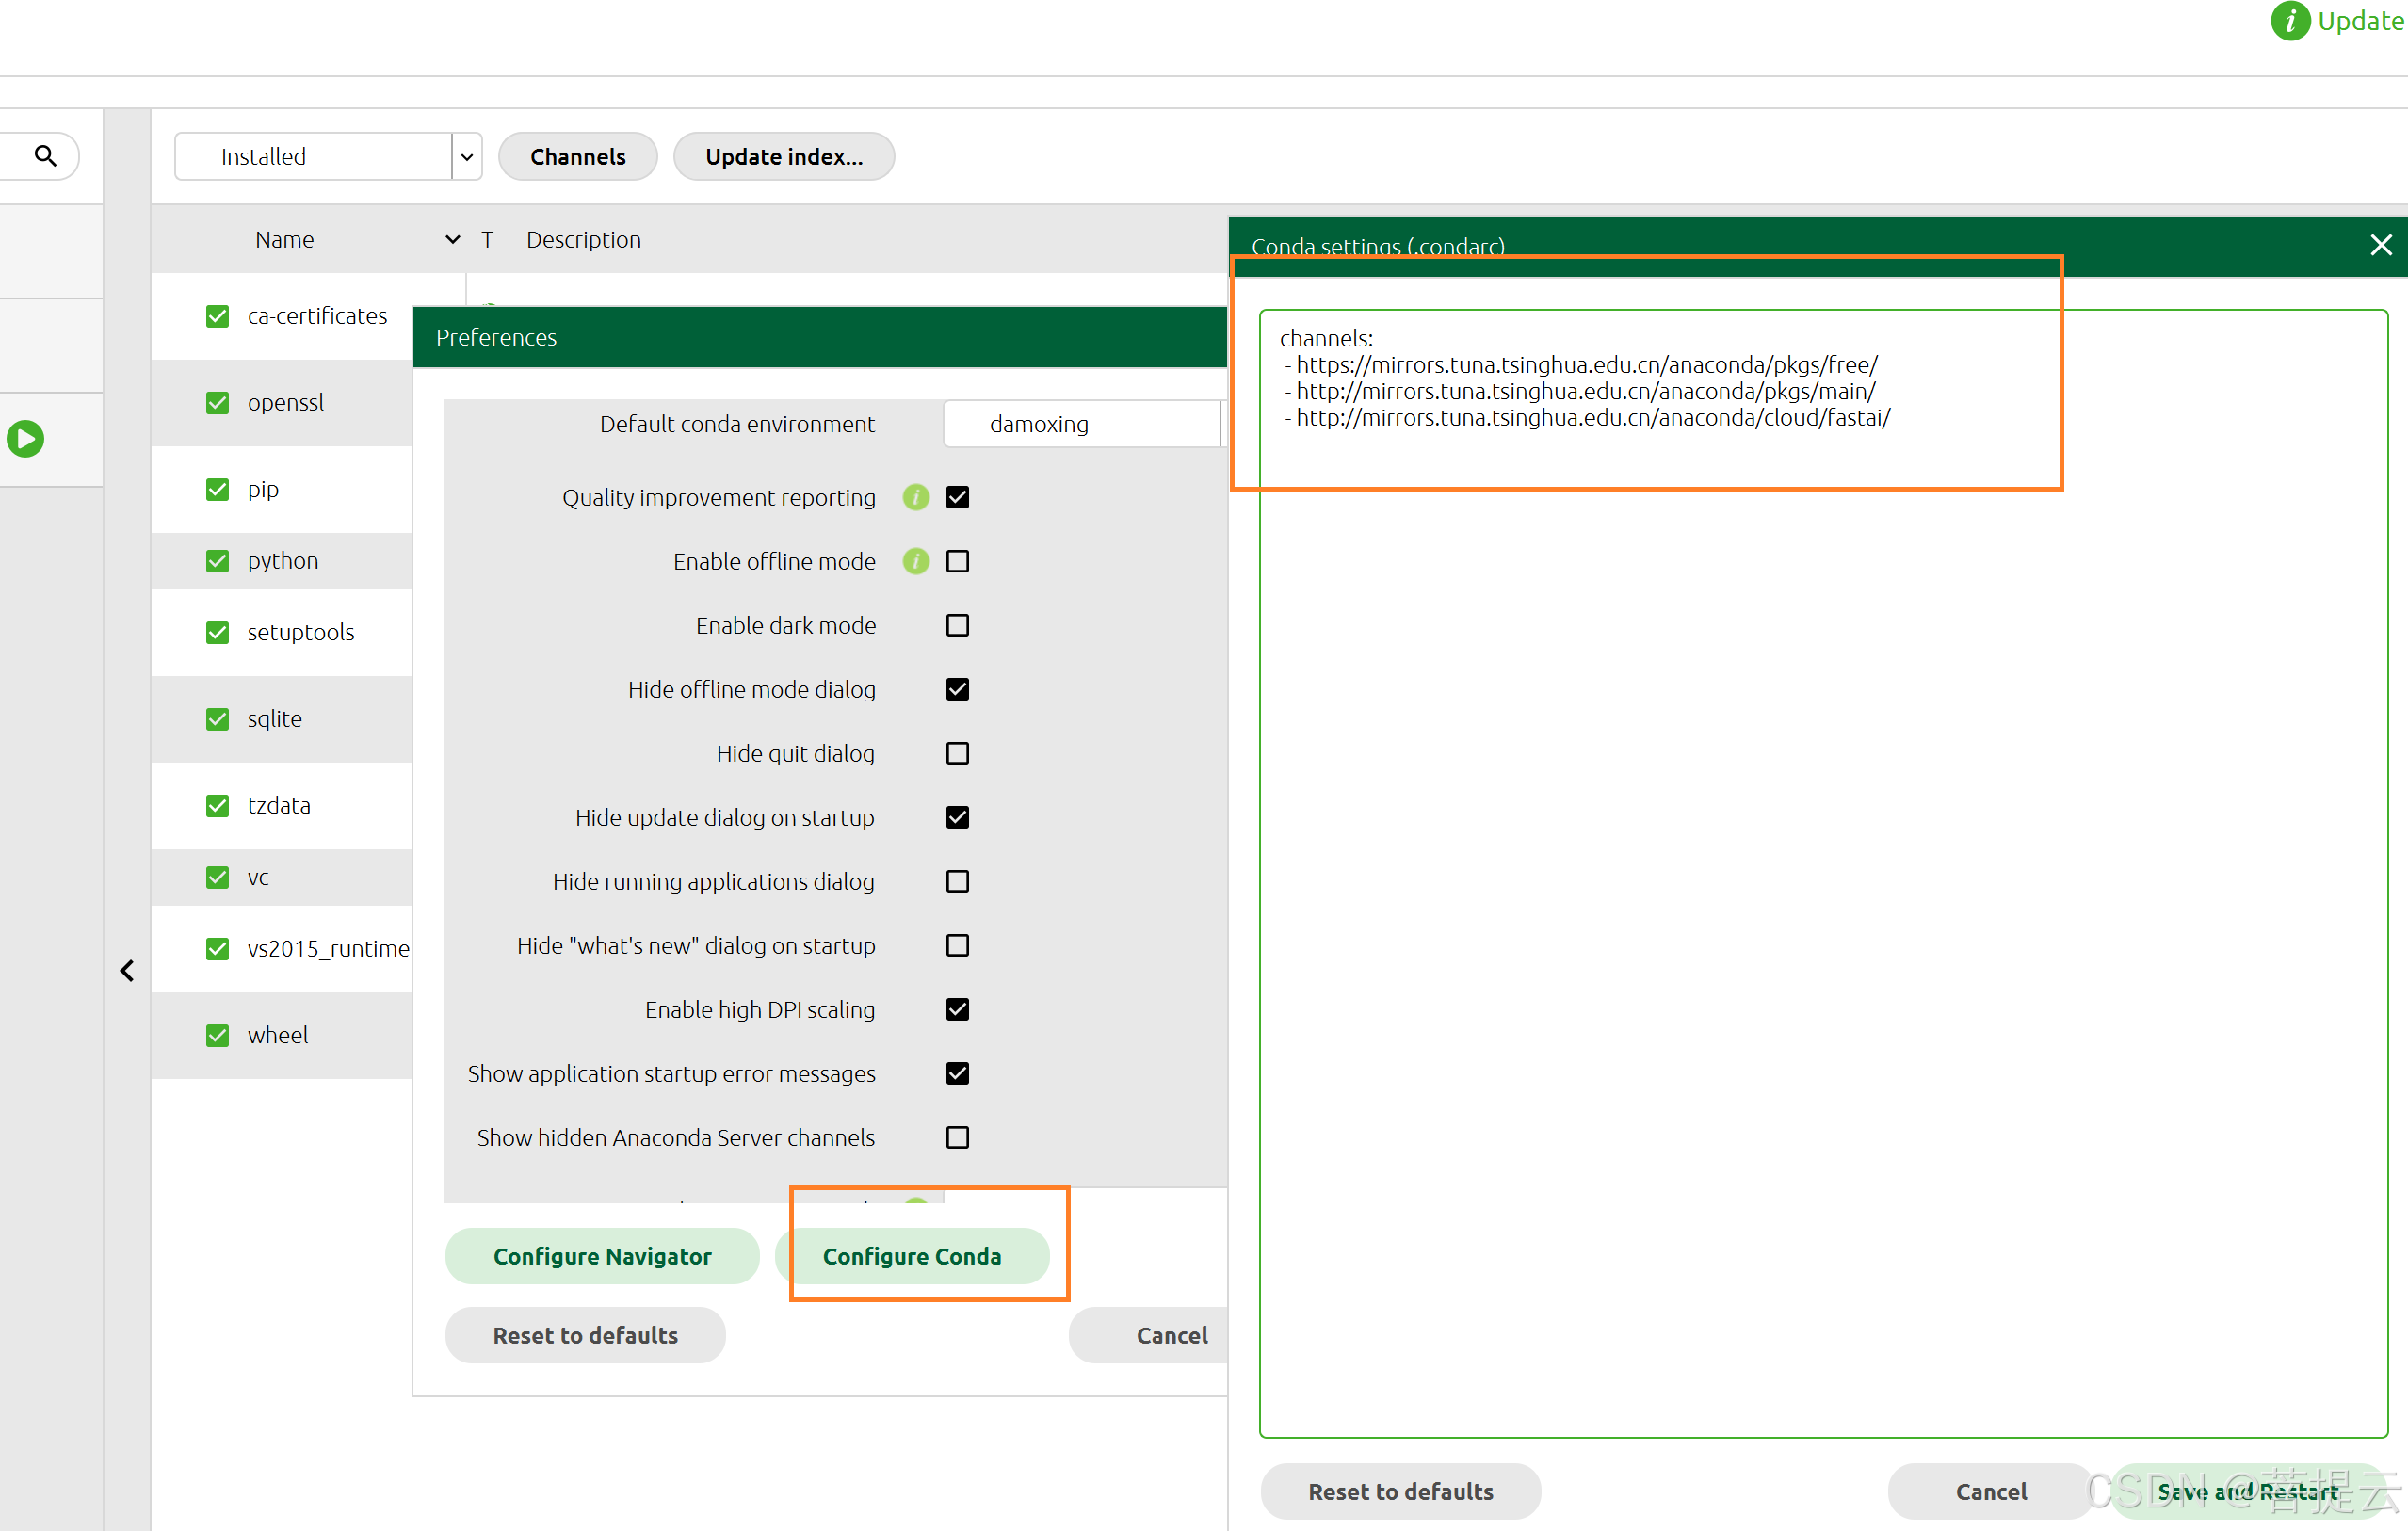2408x1531 pixels.
Task: Click info icon beside Quality improvement reporting
Action: pos(915,497)
